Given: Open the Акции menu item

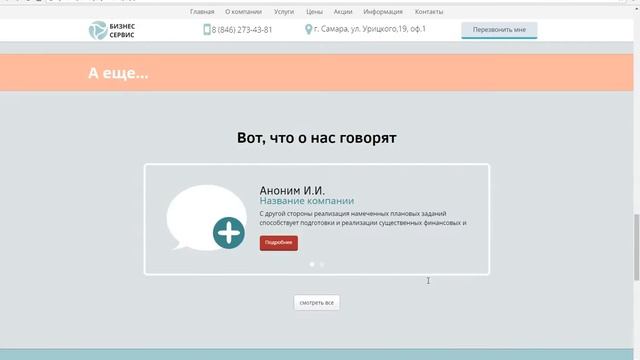Looking at the screenshot, I should pos(343,12).
